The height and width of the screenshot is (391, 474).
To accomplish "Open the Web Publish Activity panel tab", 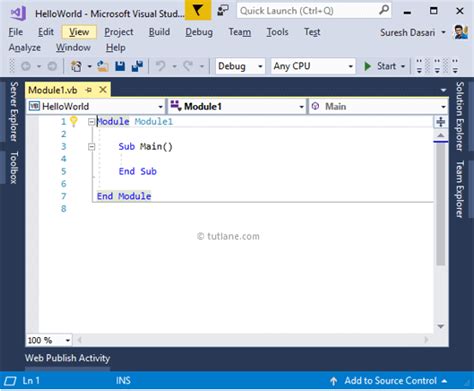I will (67, 358).
